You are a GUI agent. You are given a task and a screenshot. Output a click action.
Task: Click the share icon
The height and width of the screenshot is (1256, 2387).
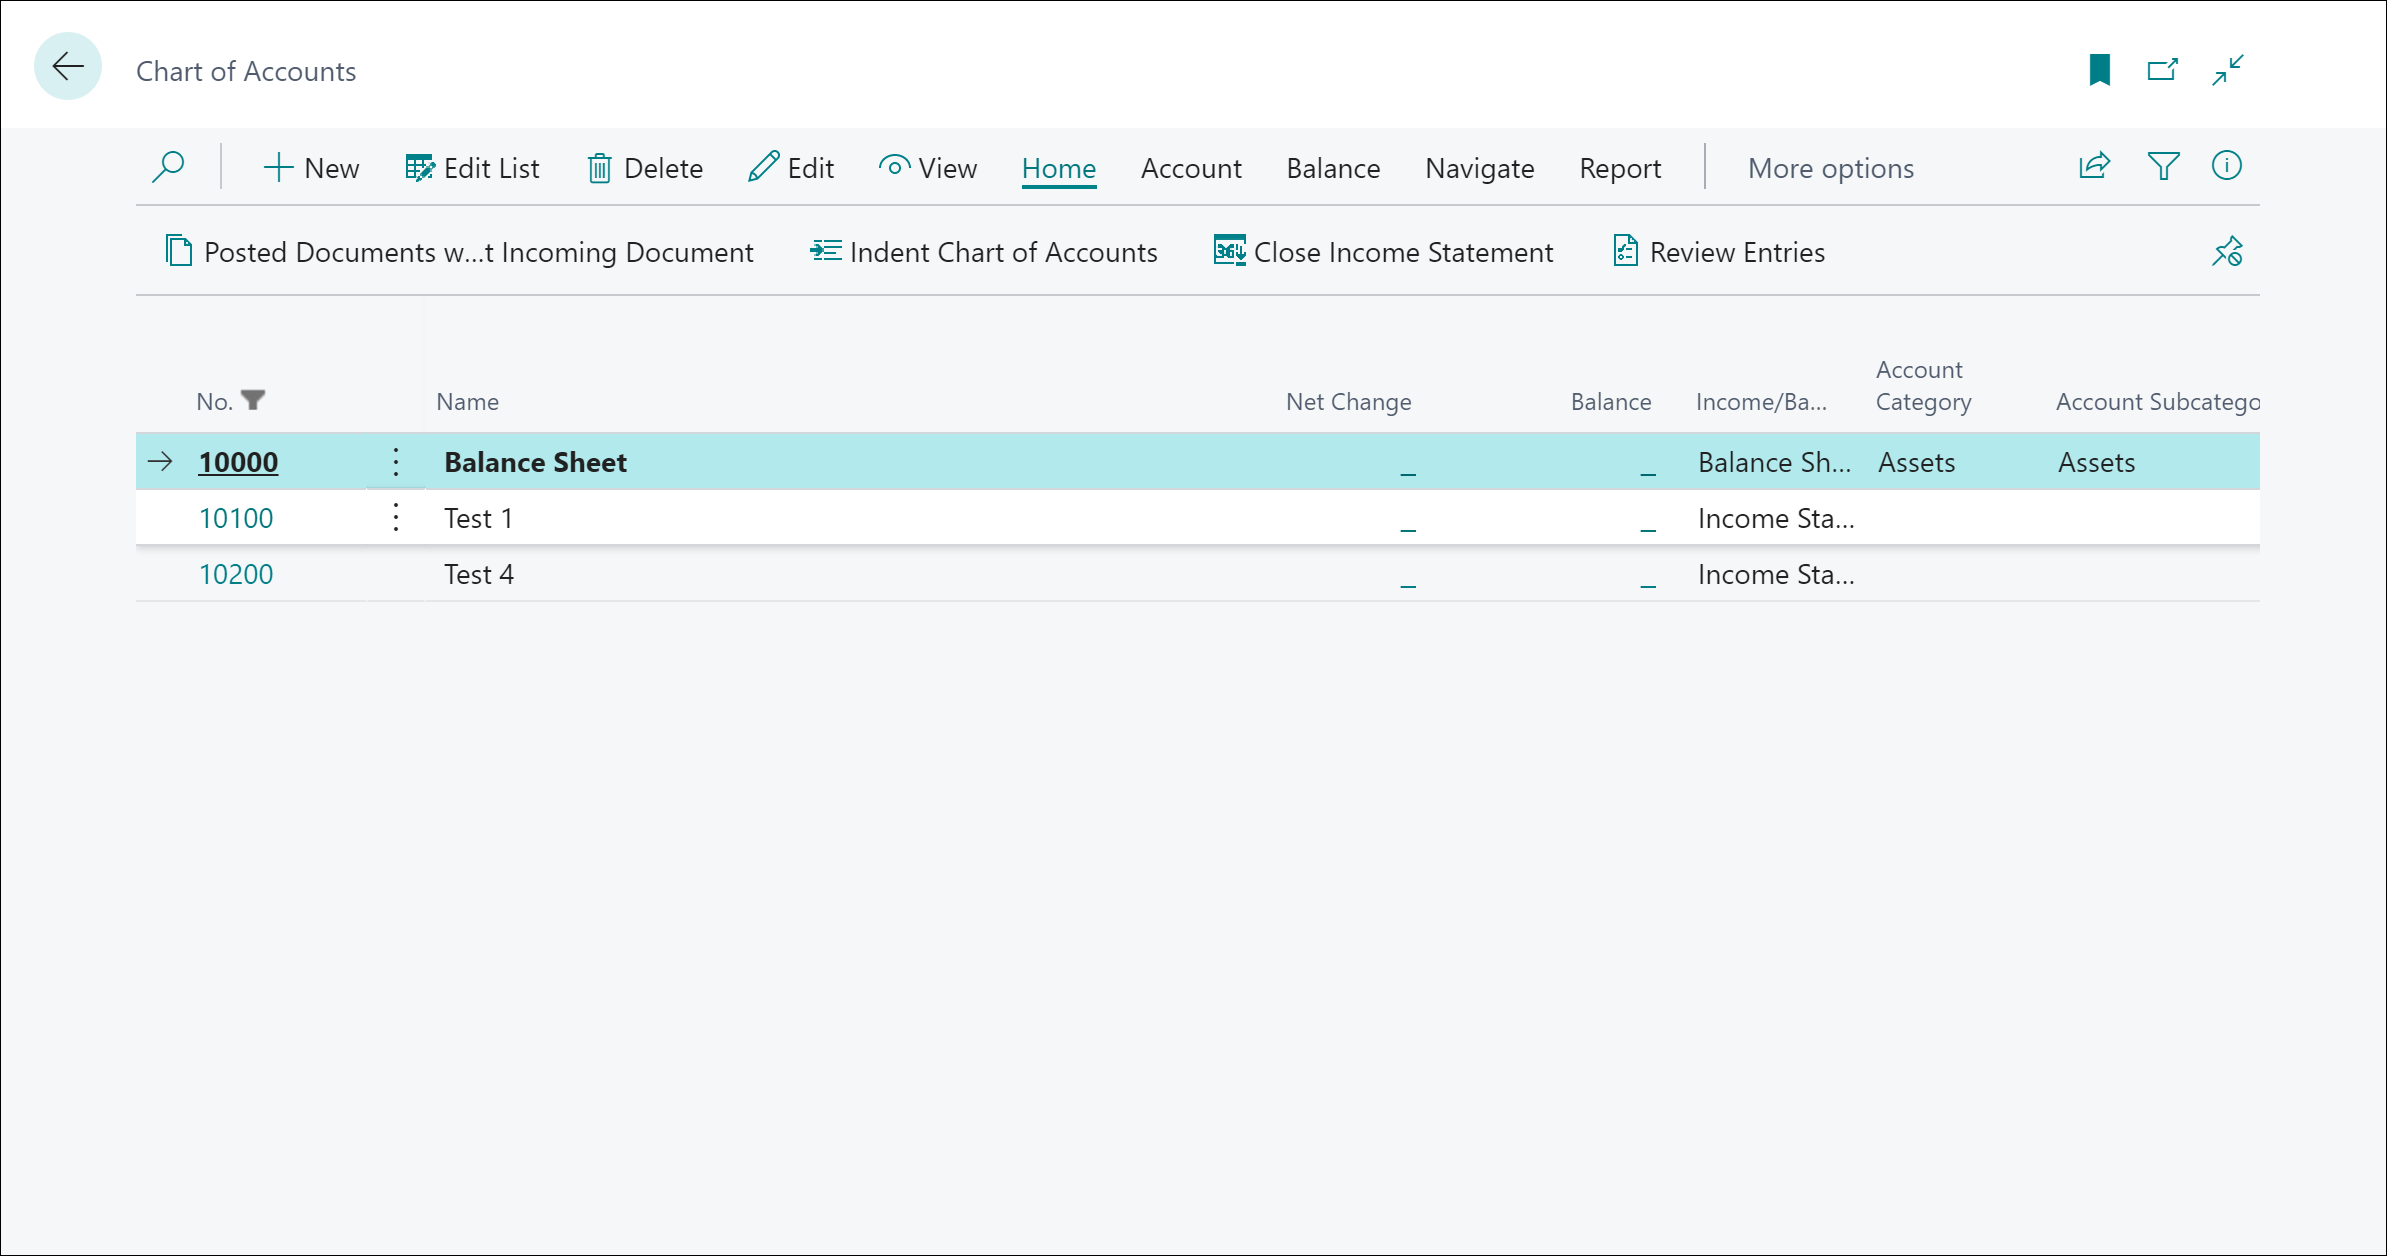2094,166
